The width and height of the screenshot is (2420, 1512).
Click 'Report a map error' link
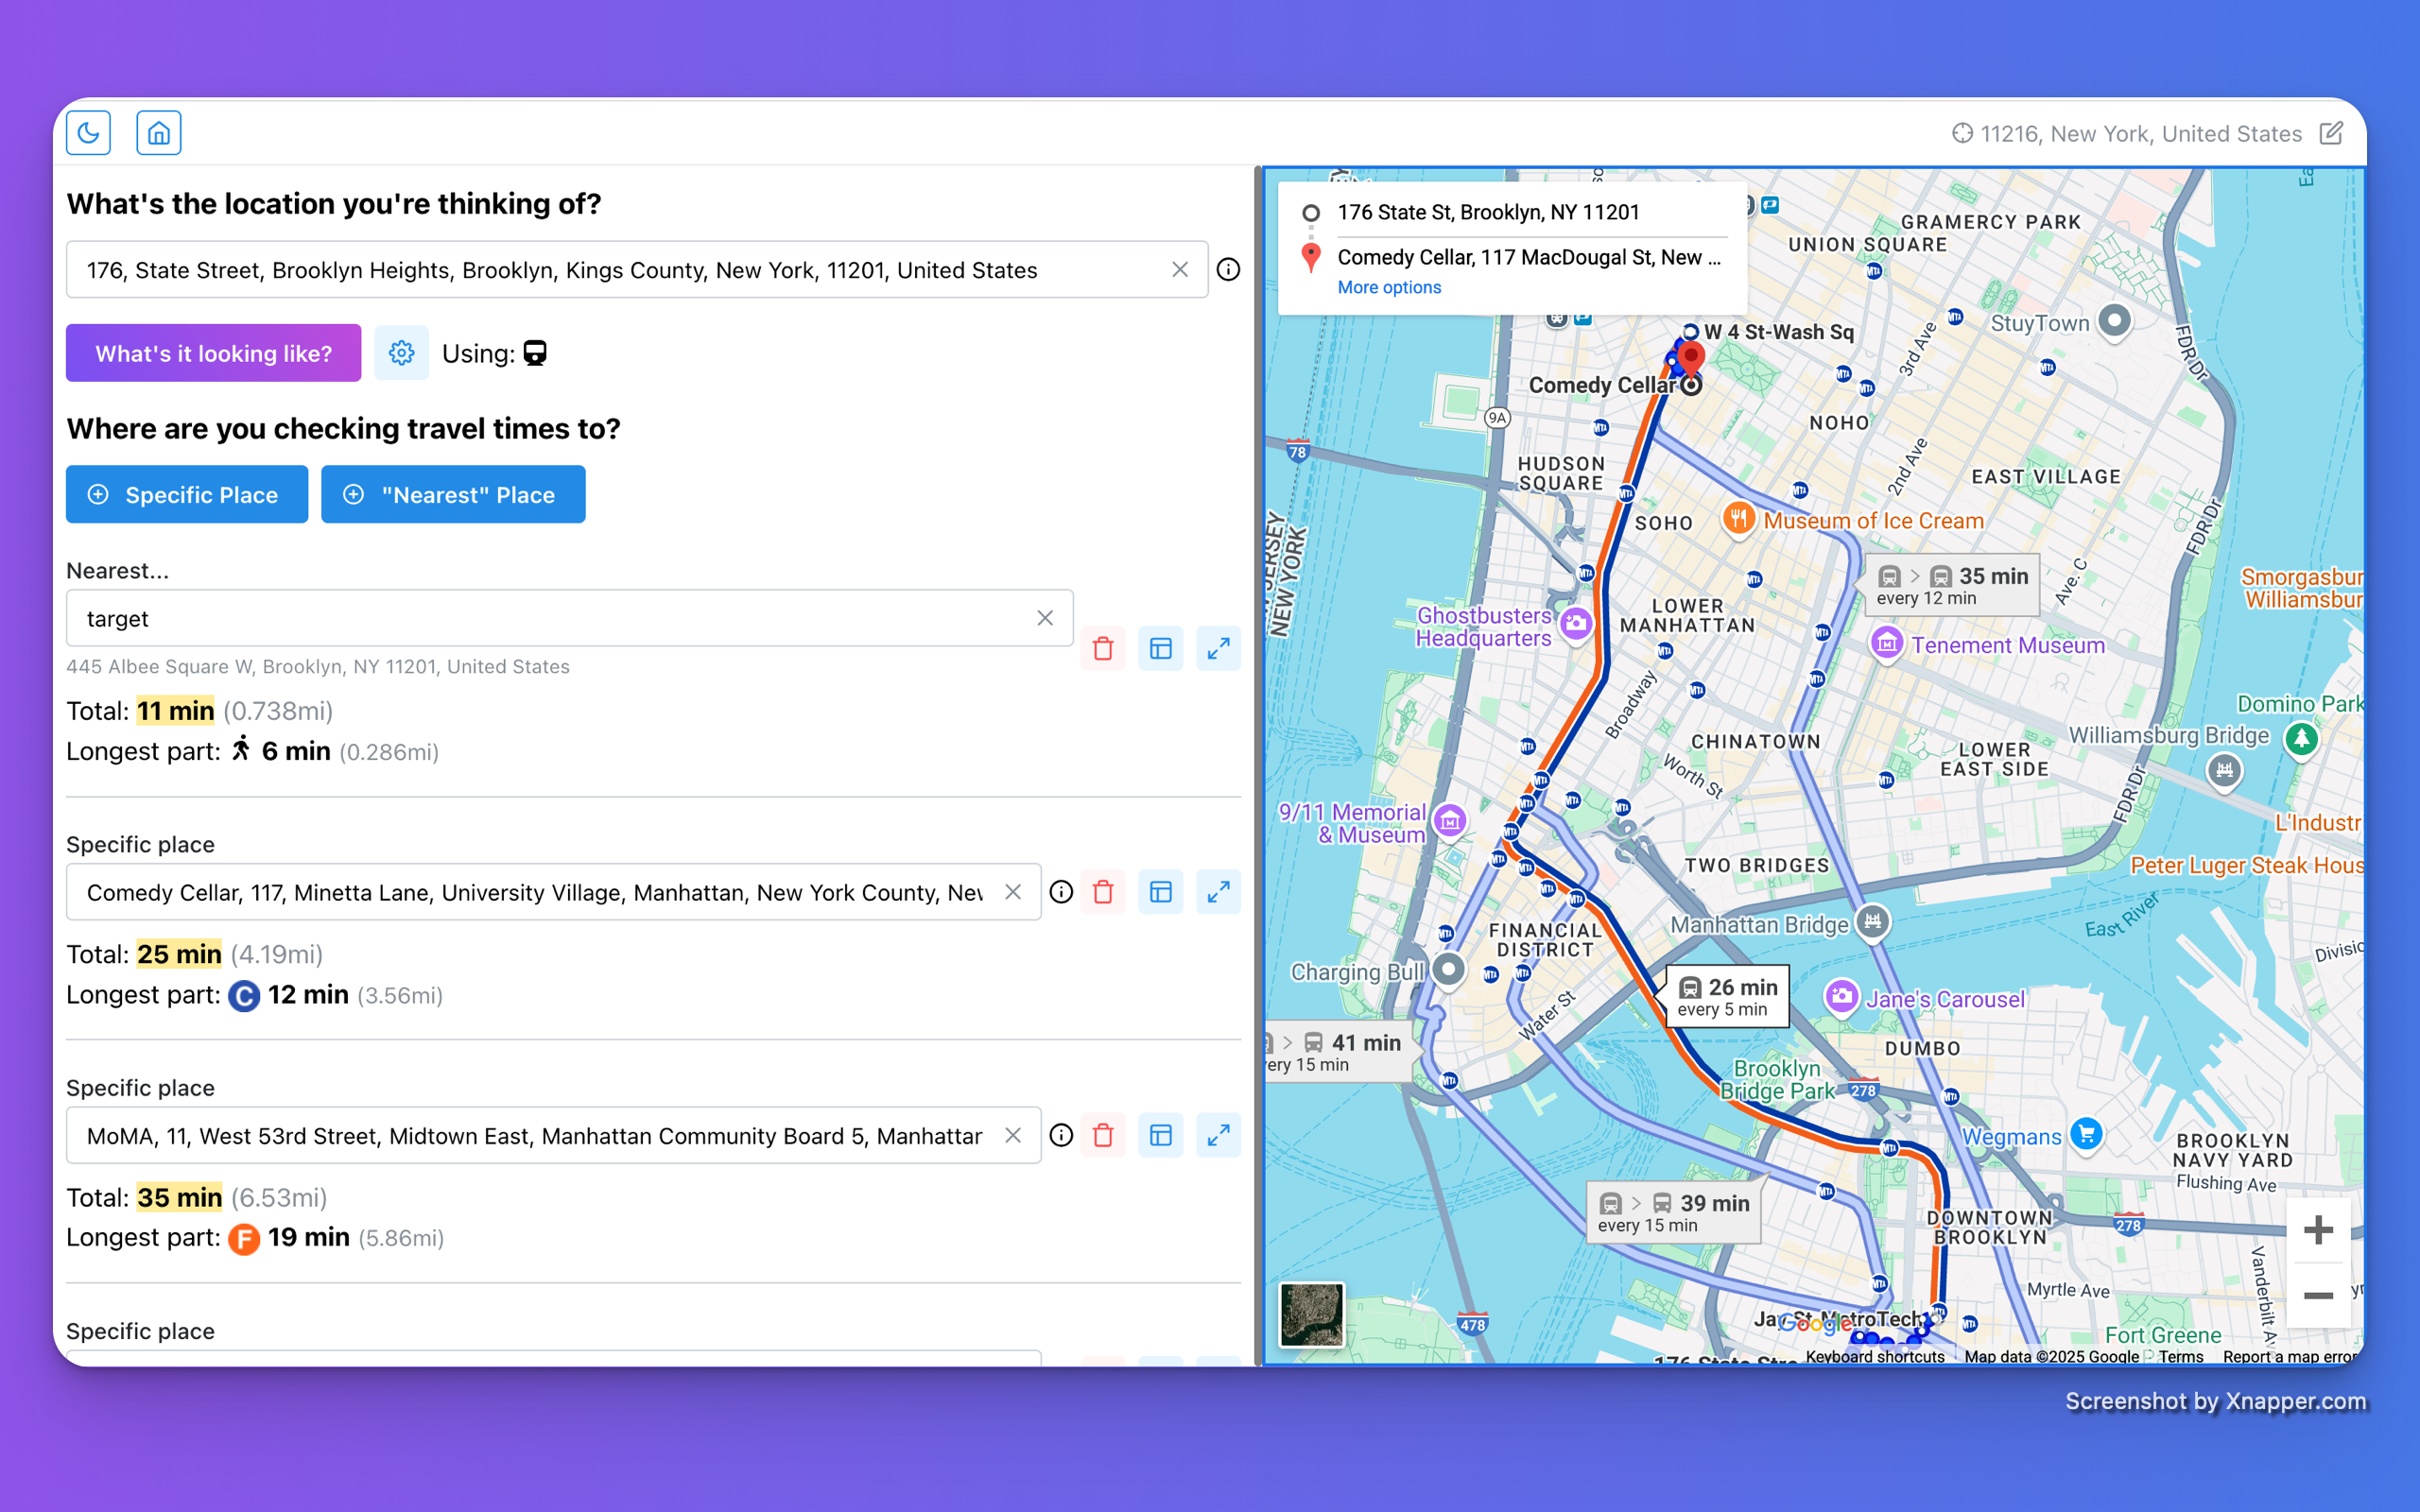point(2290,1356)
